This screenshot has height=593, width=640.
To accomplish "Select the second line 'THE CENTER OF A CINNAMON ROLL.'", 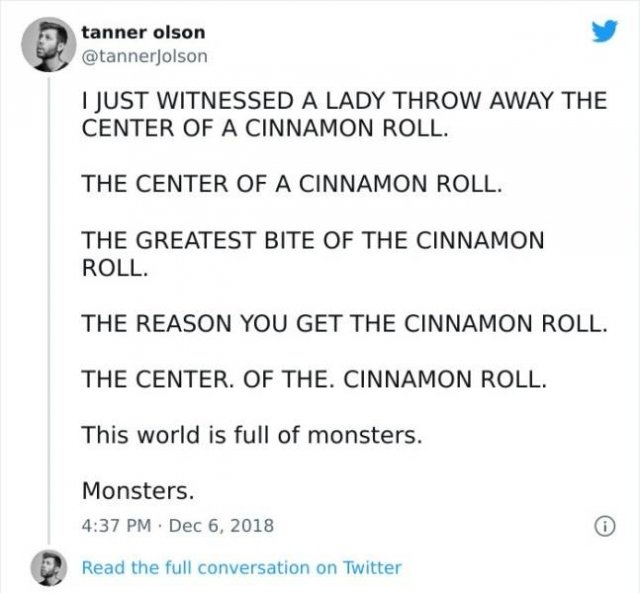I will pos(289,185).
